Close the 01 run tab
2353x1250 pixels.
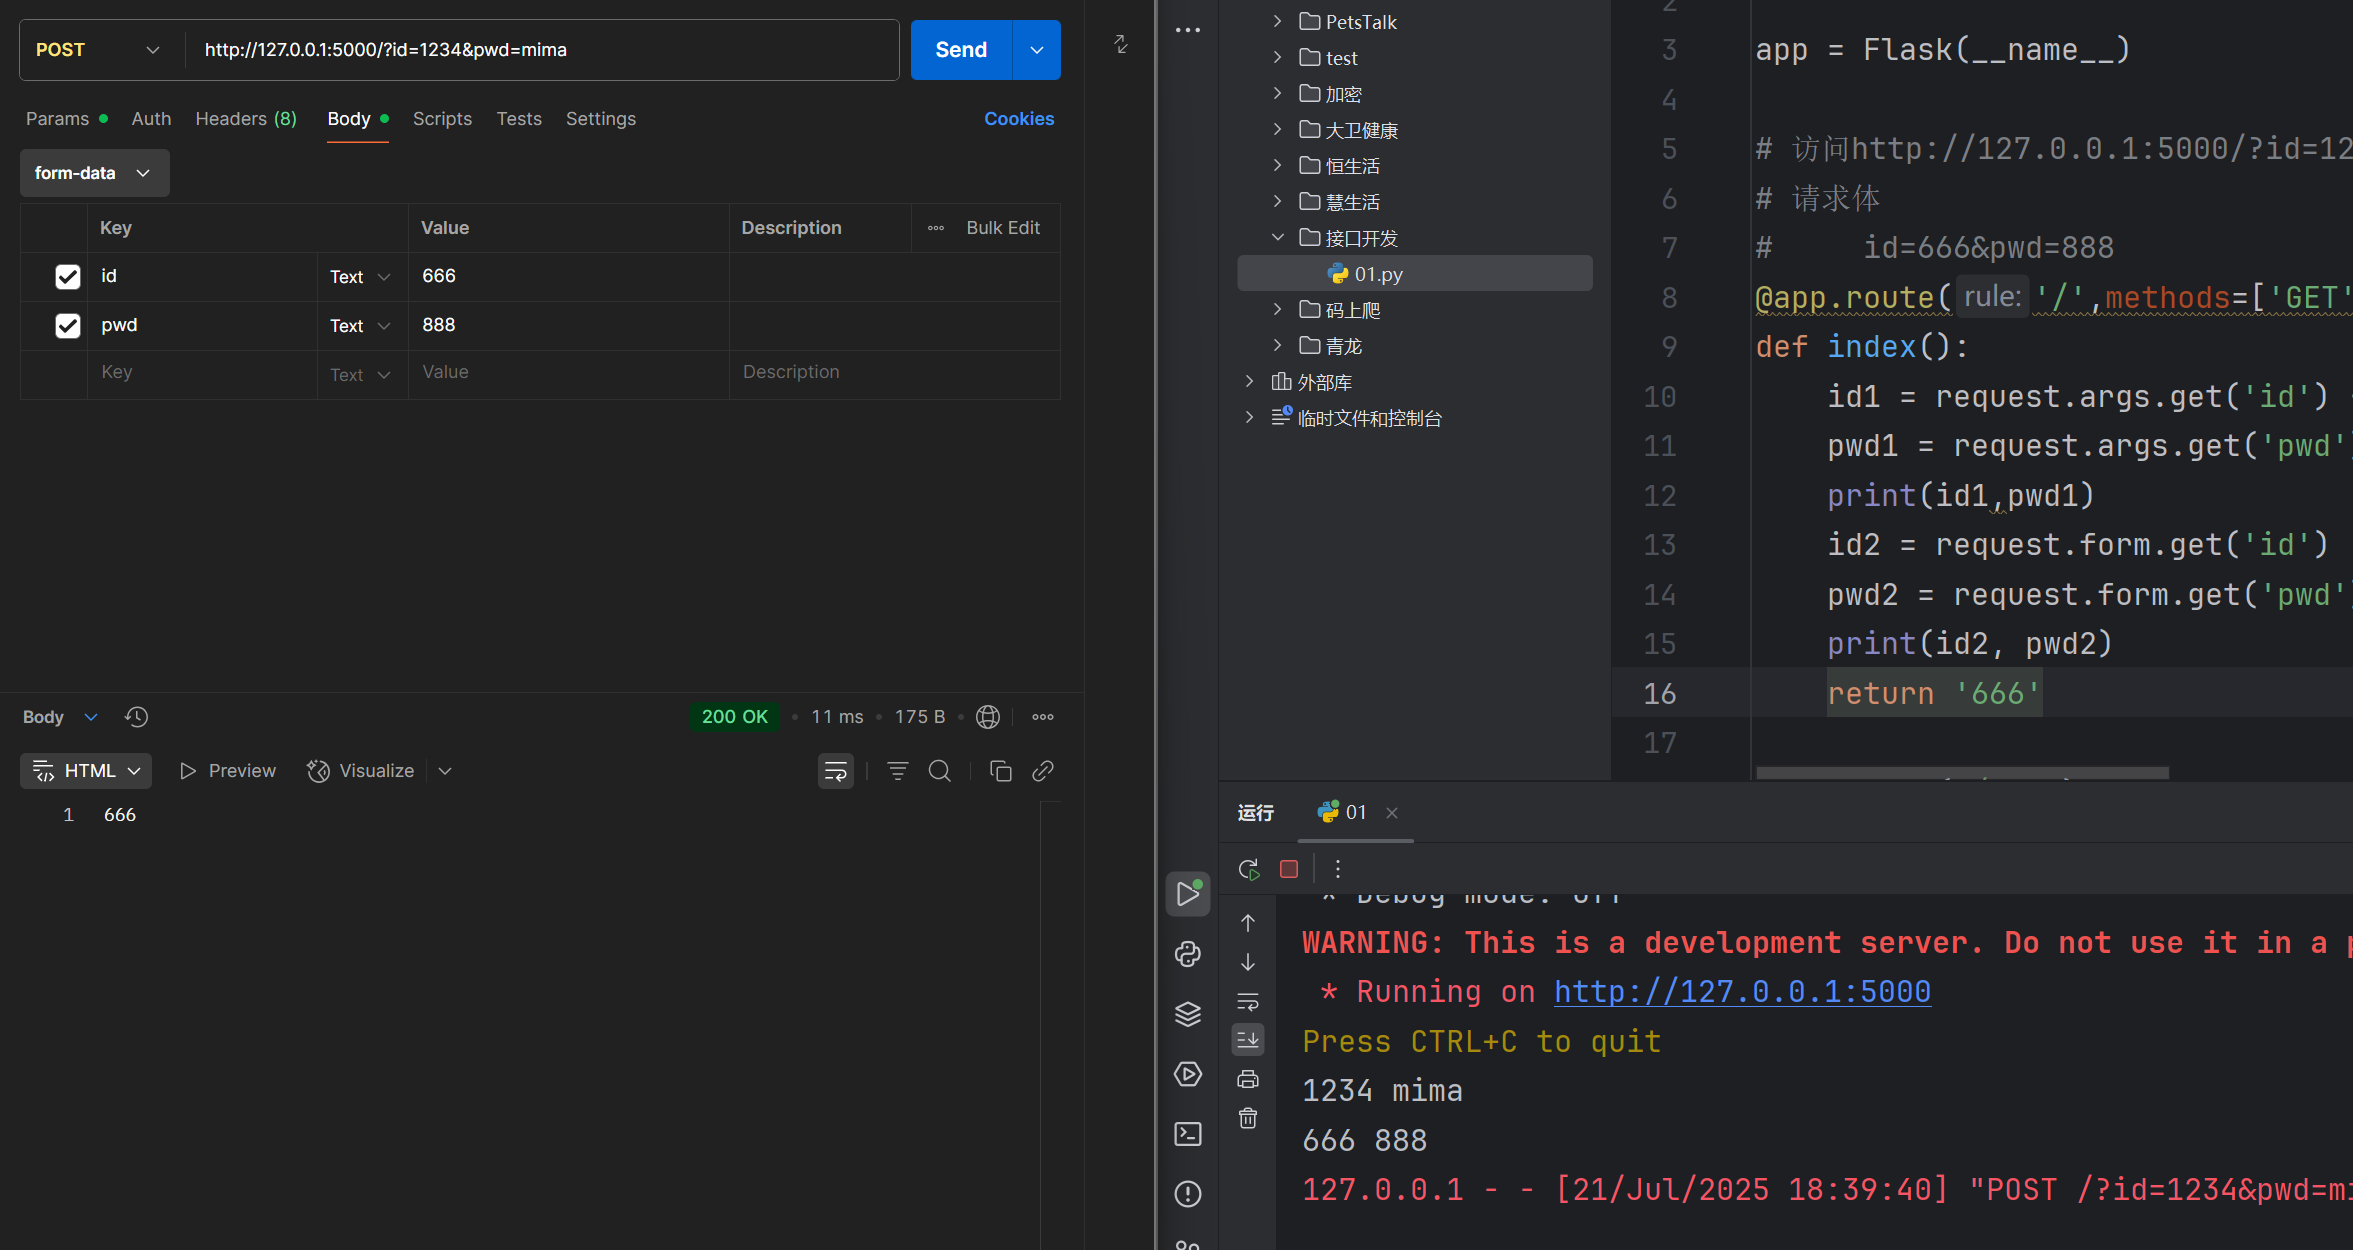(1392, 813)
